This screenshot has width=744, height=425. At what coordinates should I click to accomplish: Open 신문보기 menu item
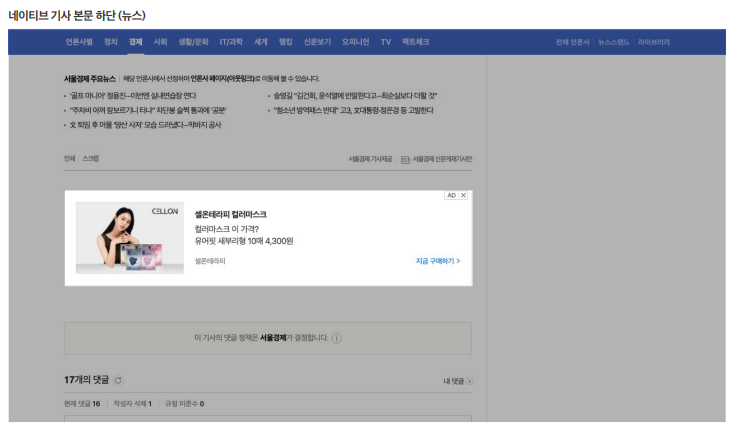[317, 42]
